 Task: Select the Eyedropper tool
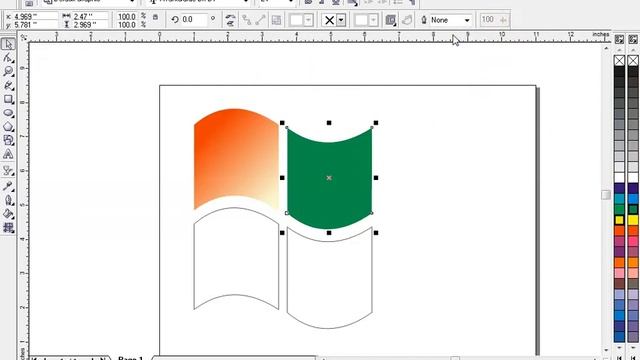pyautogui.click(x=8, y=186)
